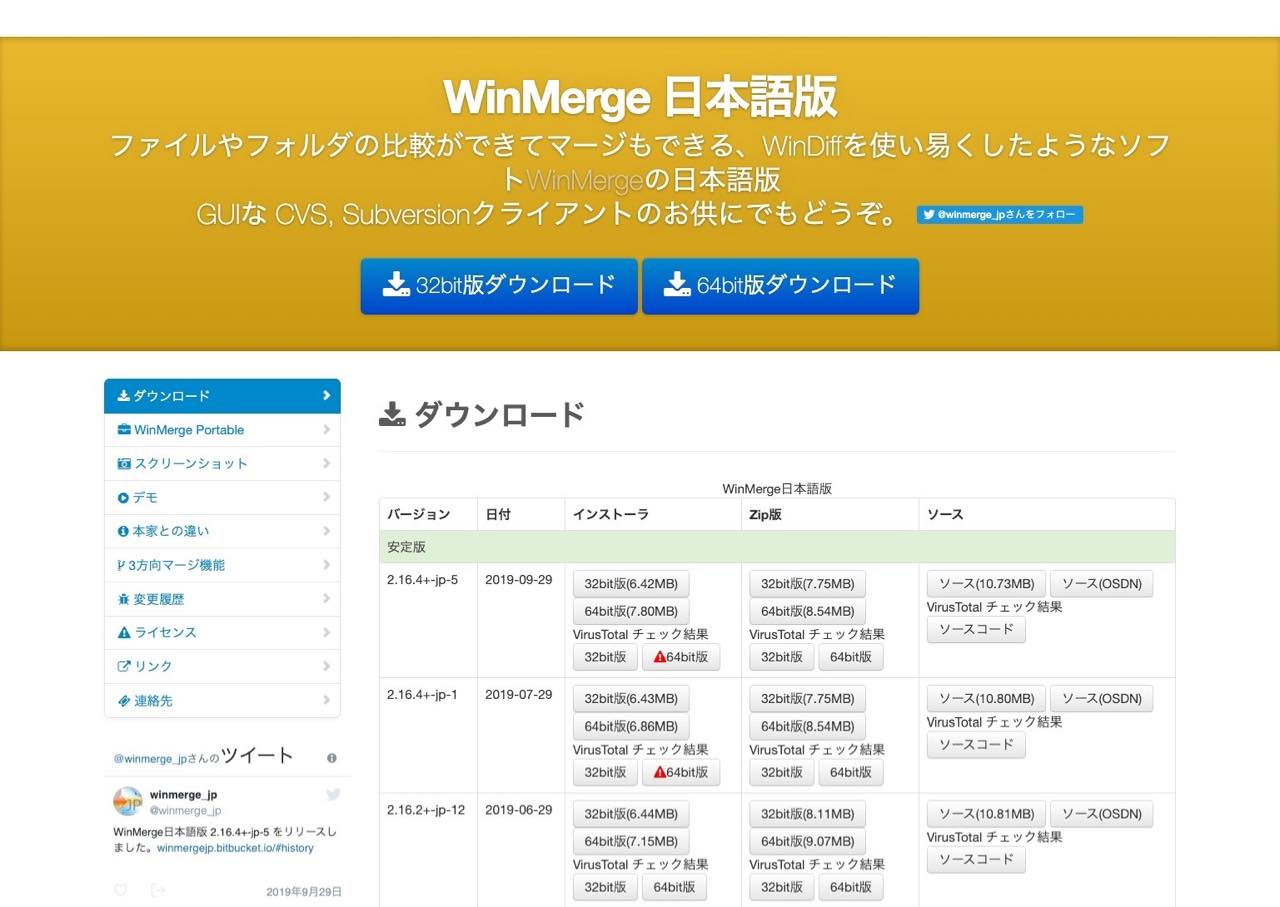Select the スクリーンショット sidebar item

coord(222,464)
